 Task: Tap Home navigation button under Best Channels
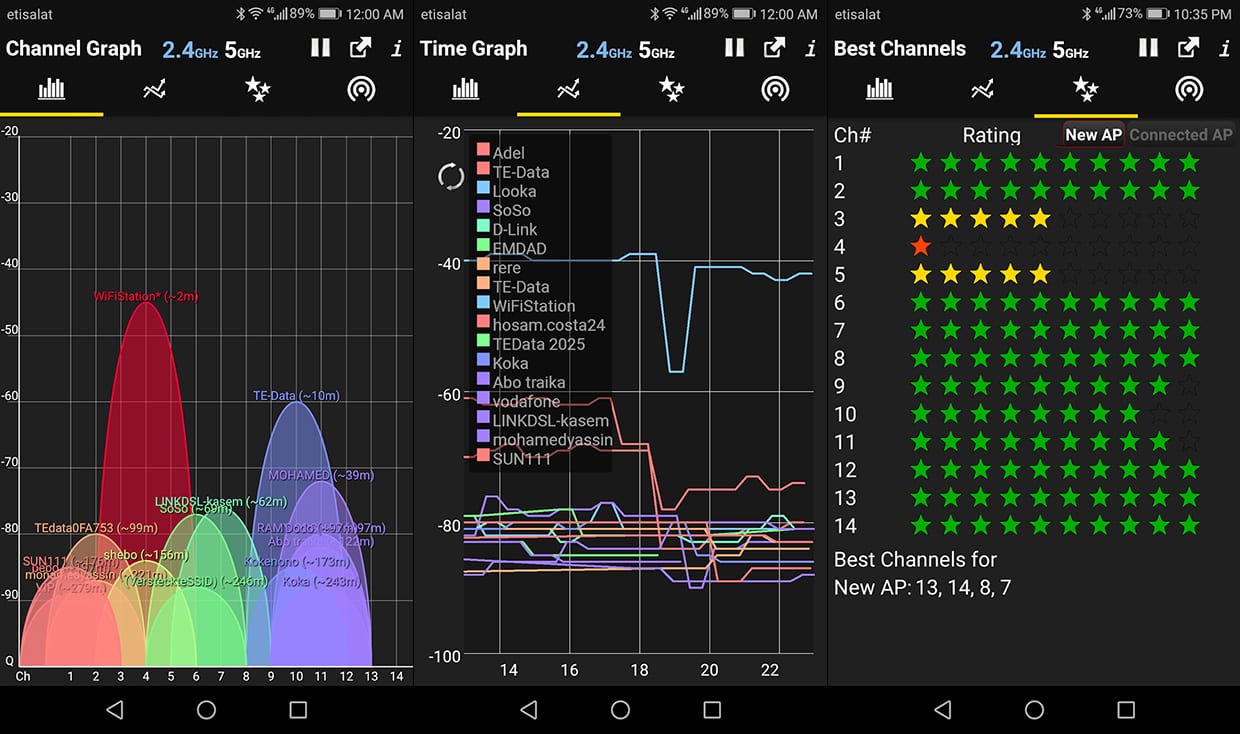click(x=1034, y=710)
